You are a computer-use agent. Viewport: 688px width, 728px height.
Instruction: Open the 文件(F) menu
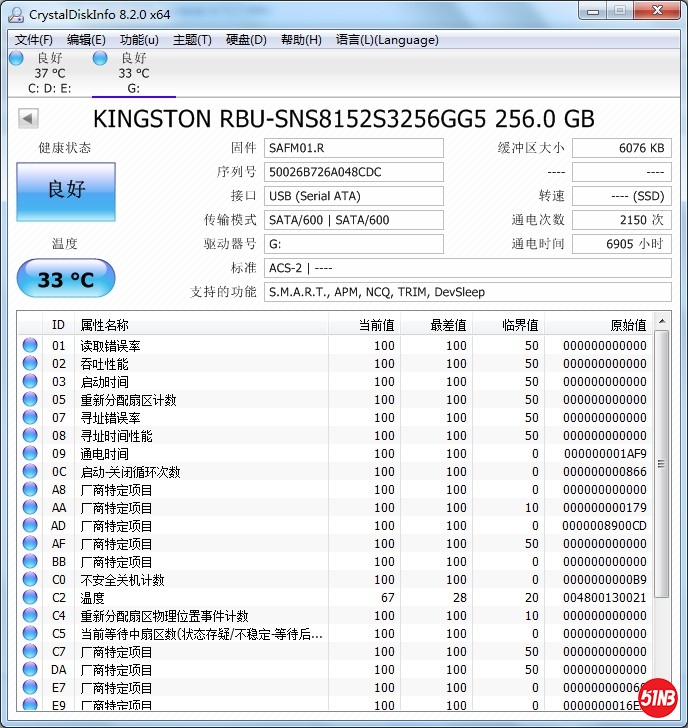point(34,40)
